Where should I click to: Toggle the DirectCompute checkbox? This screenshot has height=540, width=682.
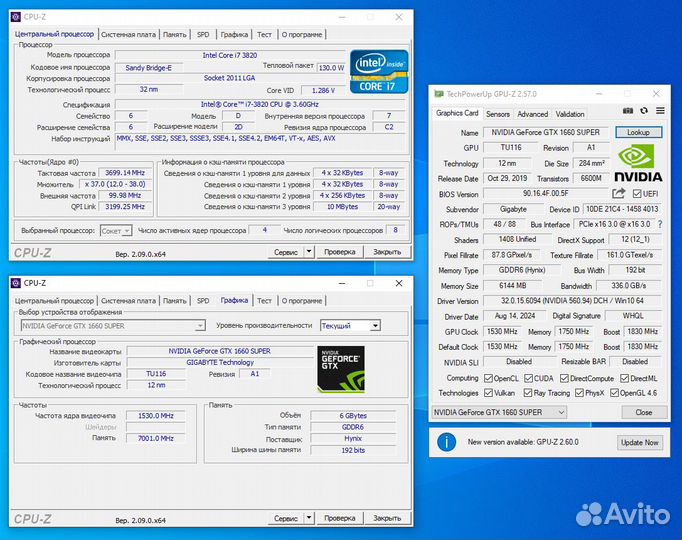point(565,378)
